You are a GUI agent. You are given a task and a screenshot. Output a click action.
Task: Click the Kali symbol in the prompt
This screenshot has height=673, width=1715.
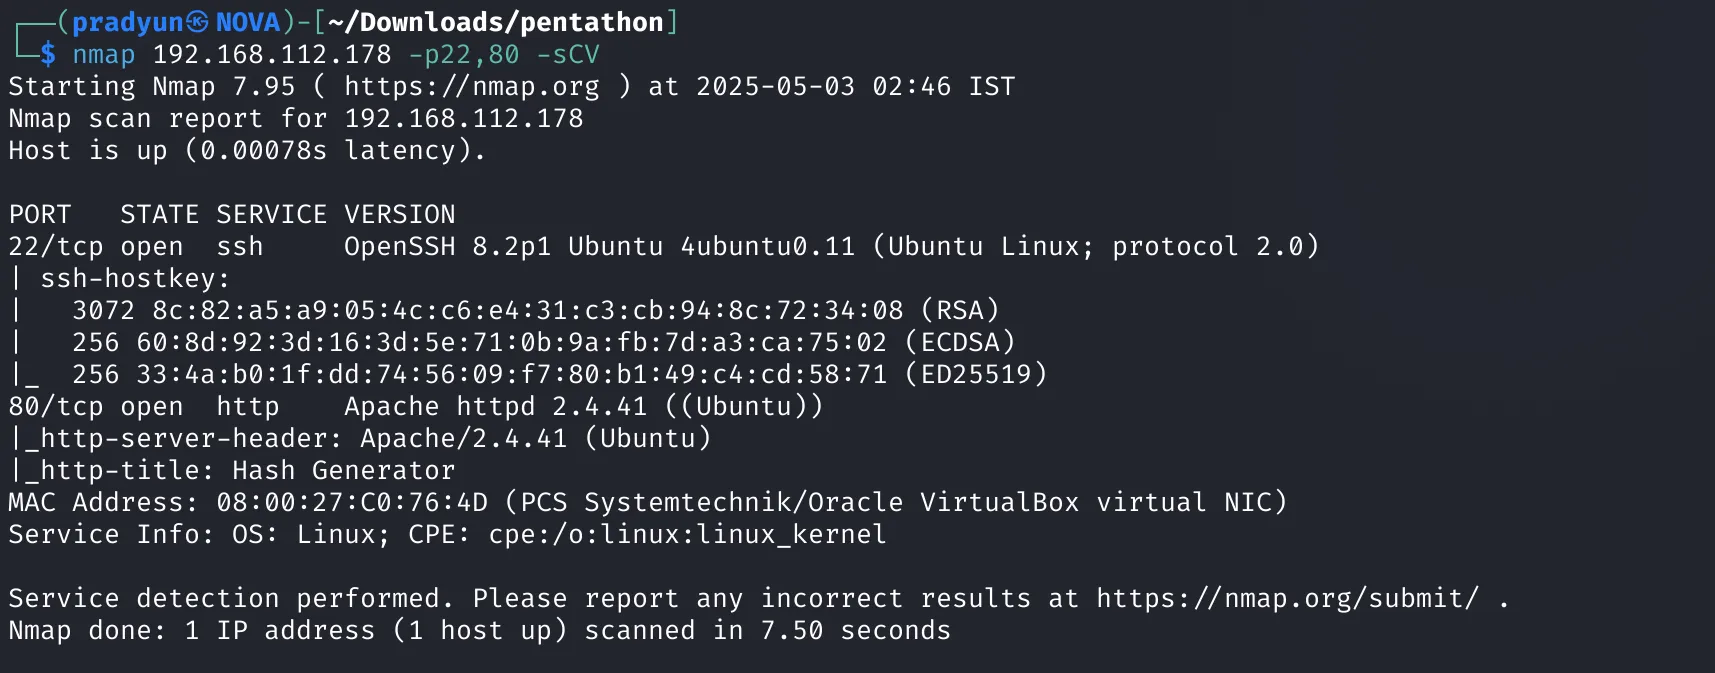coord(198,22)
